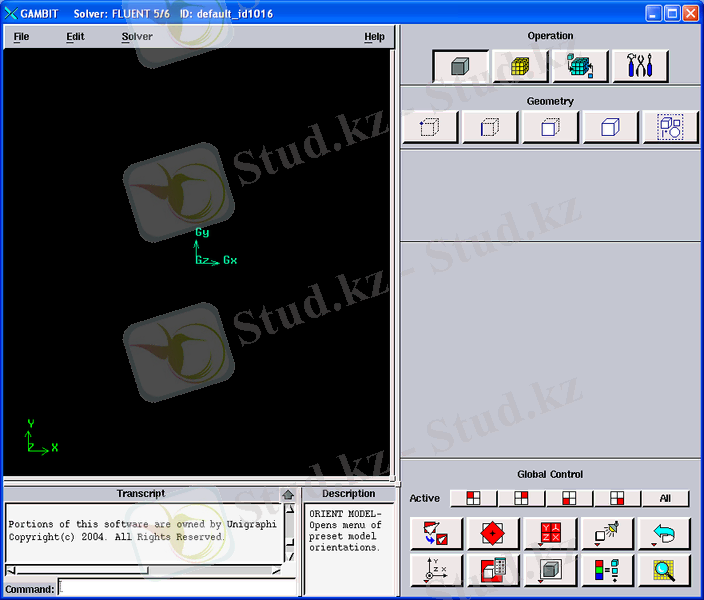Toggle the upper-left quadrant active button
Image resolution: width=704 pixels, height=600 pixels.
[x=473, y=498]
